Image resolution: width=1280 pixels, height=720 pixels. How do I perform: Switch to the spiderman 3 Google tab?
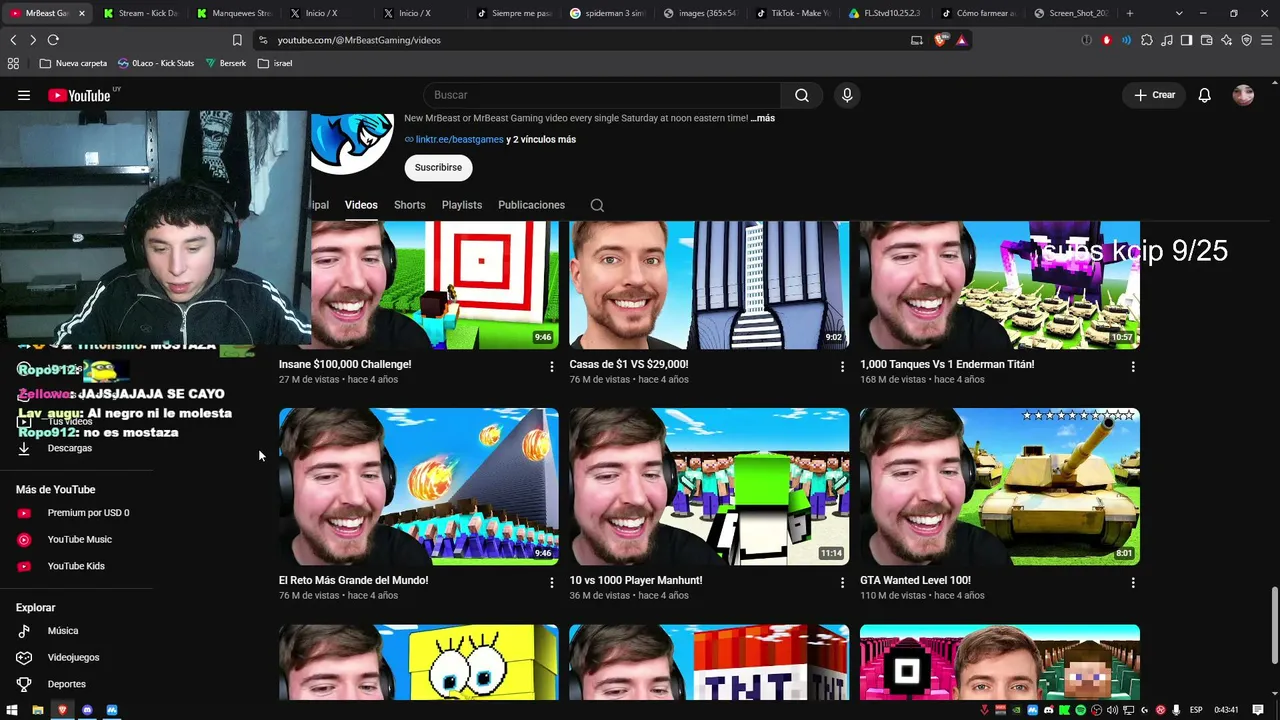point(608,13)
